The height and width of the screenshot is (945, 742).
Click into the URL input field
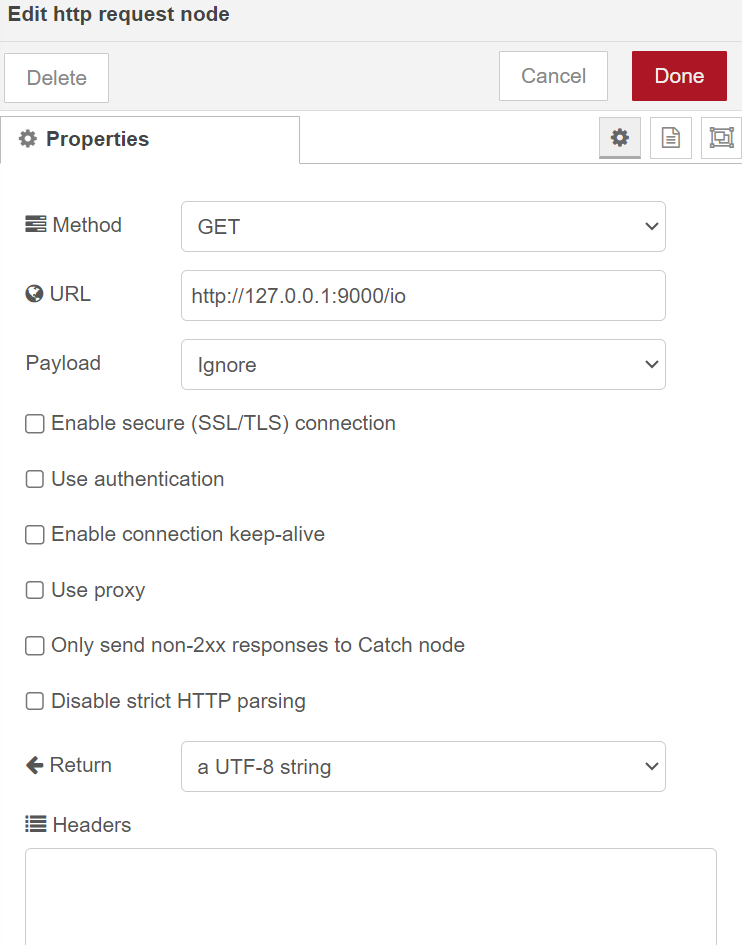pyautogui.click(x=422, y=296)
